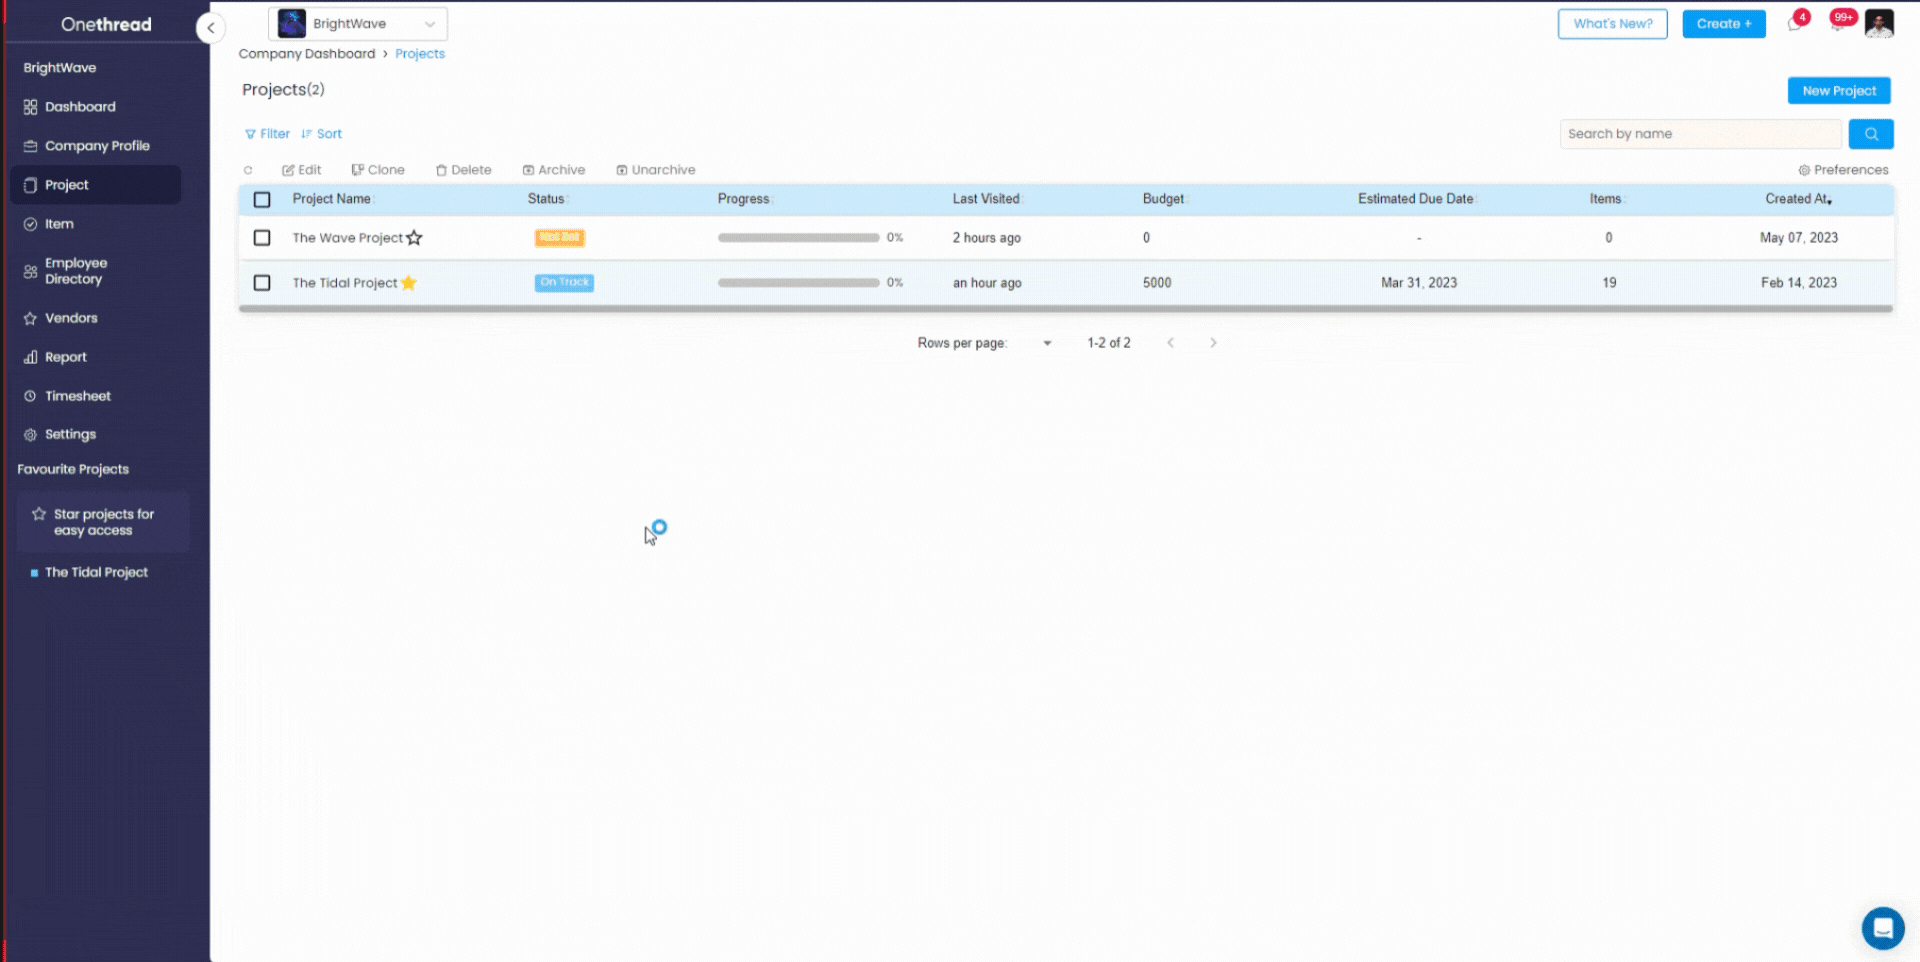
Task: Check The Wave Project row checkbox
Action: click(x=262, y=238)
